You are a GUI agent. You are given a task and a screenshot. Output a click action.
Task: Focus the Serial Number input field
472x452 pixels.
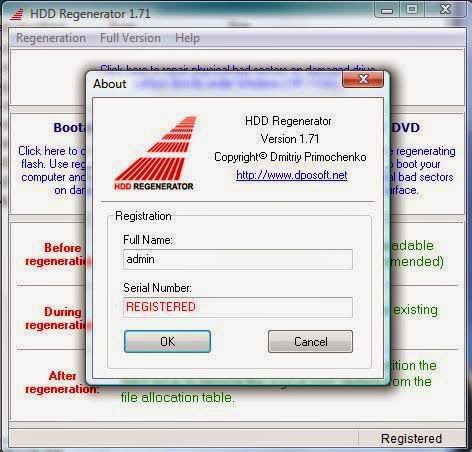238,307
